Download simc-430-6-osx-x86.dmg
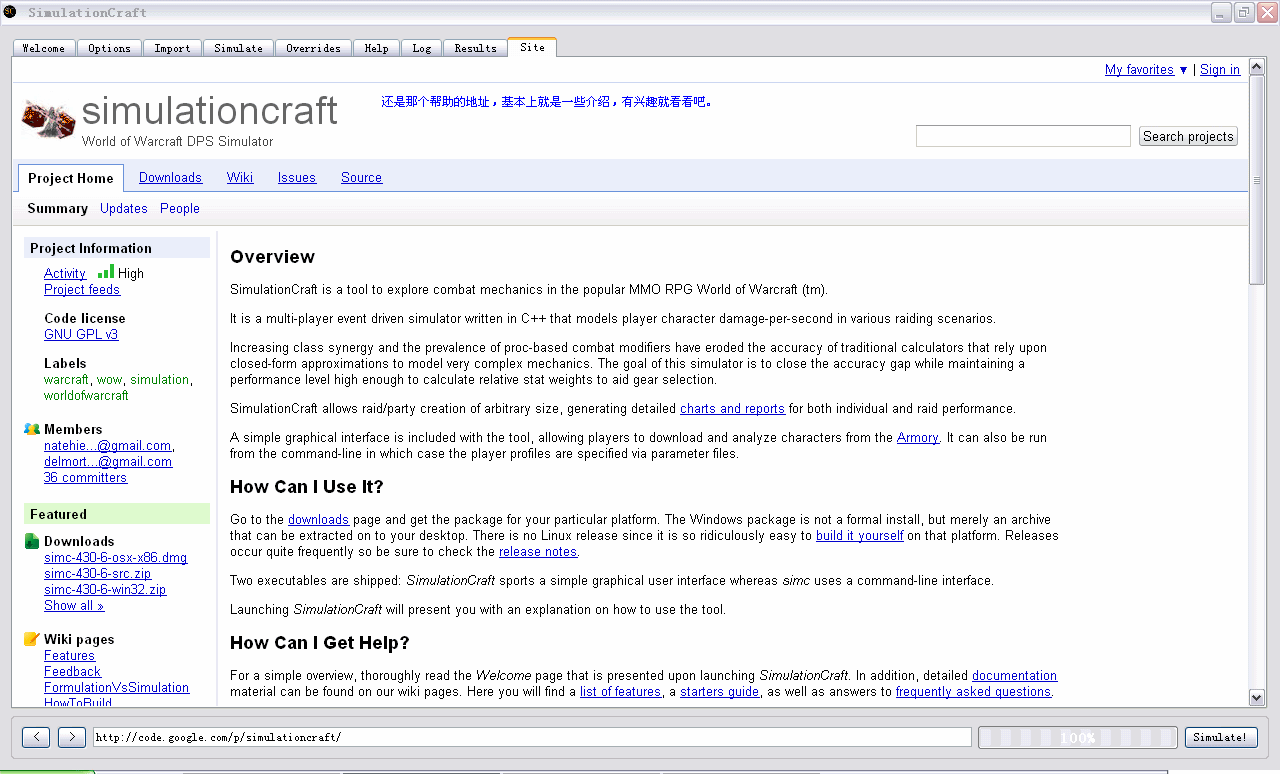 click(116, 557)
